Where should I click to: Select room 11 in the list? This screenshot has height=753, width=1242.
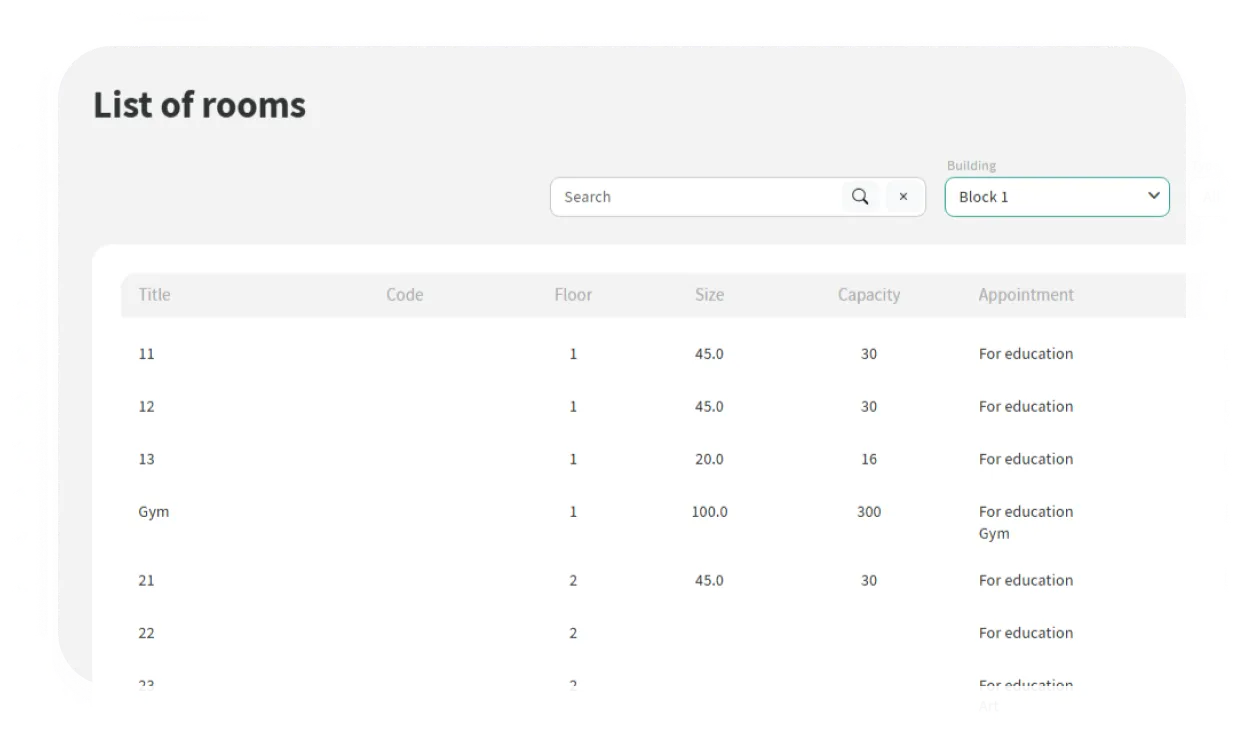tap(147, 354)
